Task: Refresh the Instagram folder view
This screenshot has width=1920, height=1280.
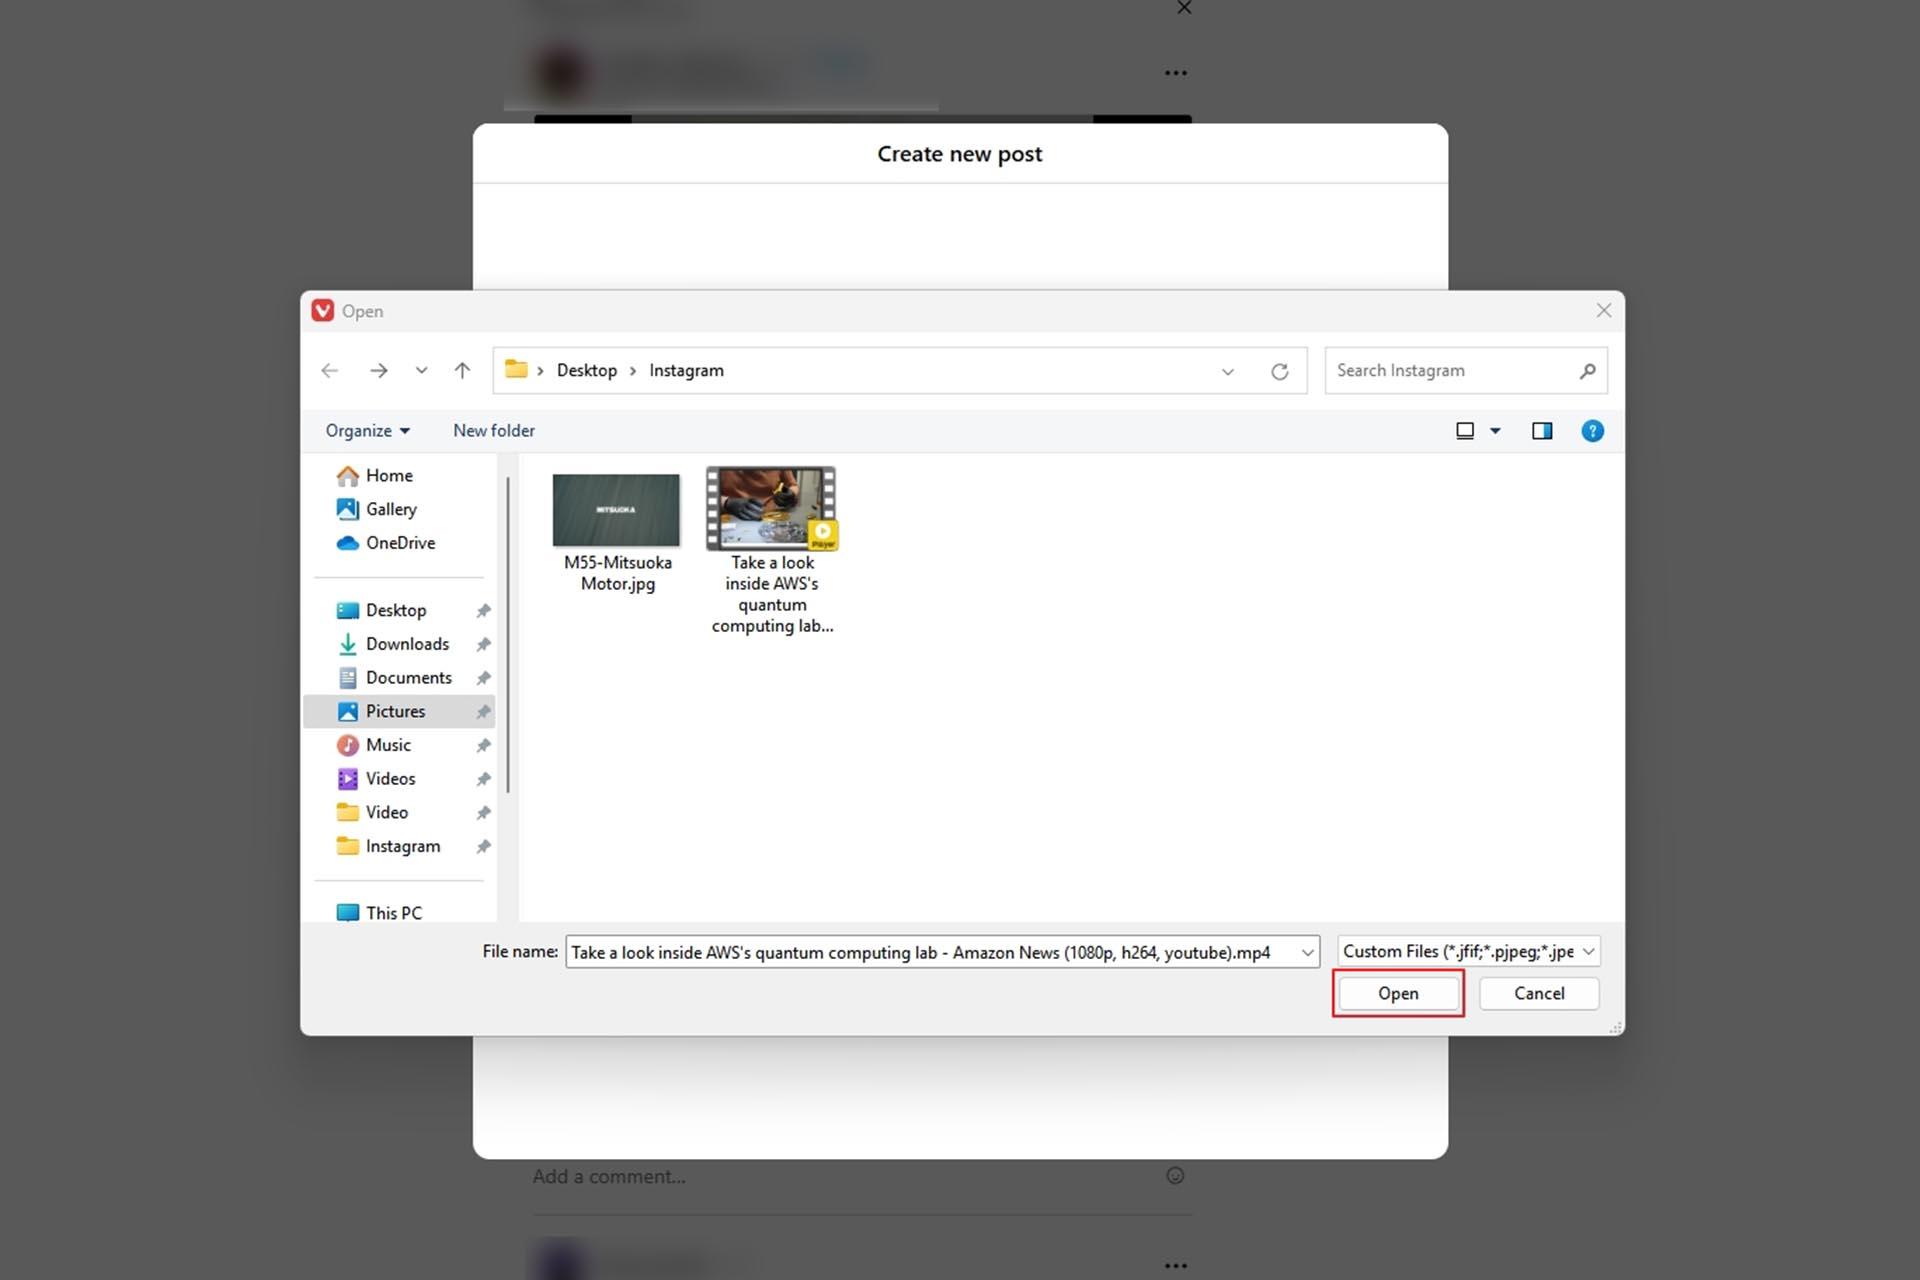Action: 1279,372
